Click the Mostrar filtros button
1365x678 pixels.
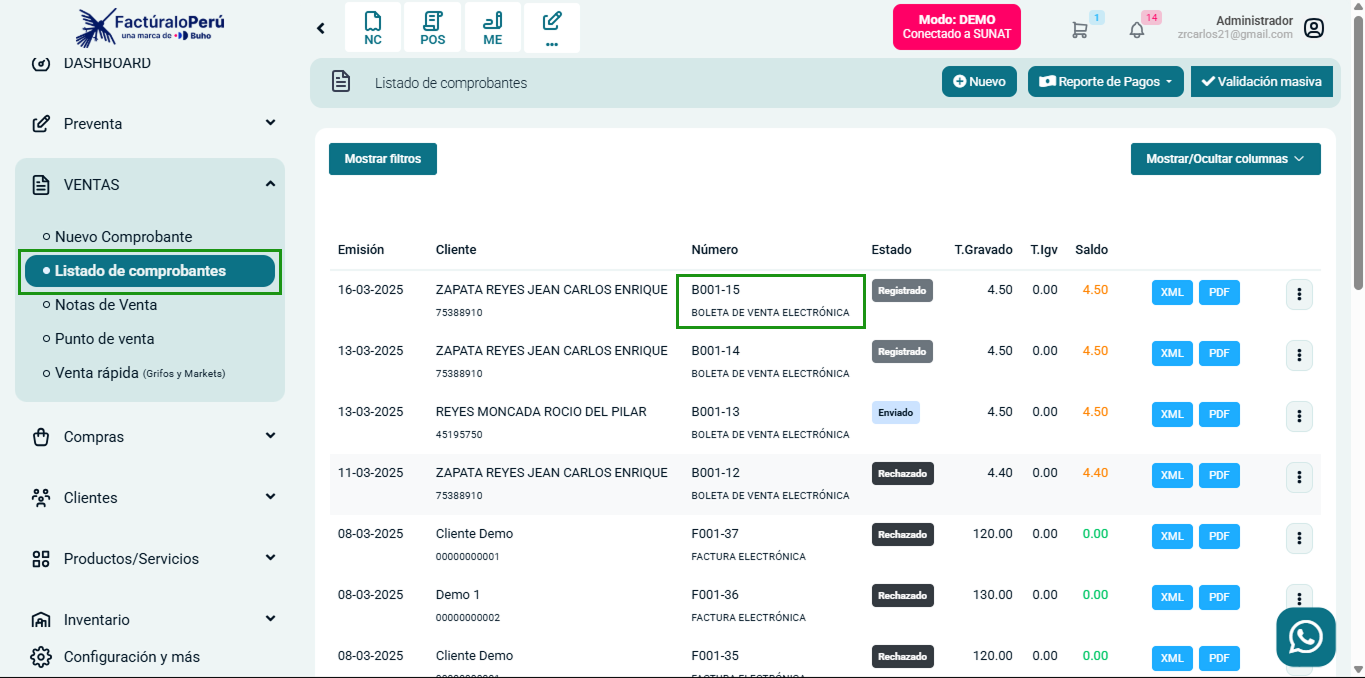coord(382,159)
